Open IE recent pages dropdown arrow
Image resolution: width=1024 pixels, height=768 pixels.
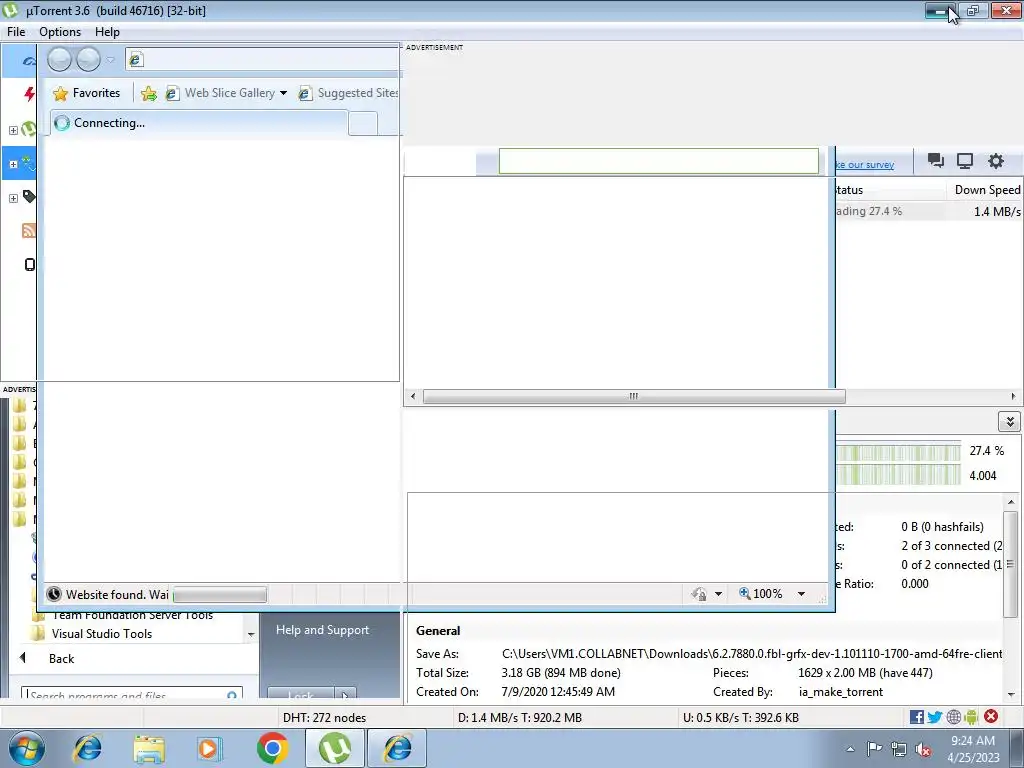pos(110,60)
